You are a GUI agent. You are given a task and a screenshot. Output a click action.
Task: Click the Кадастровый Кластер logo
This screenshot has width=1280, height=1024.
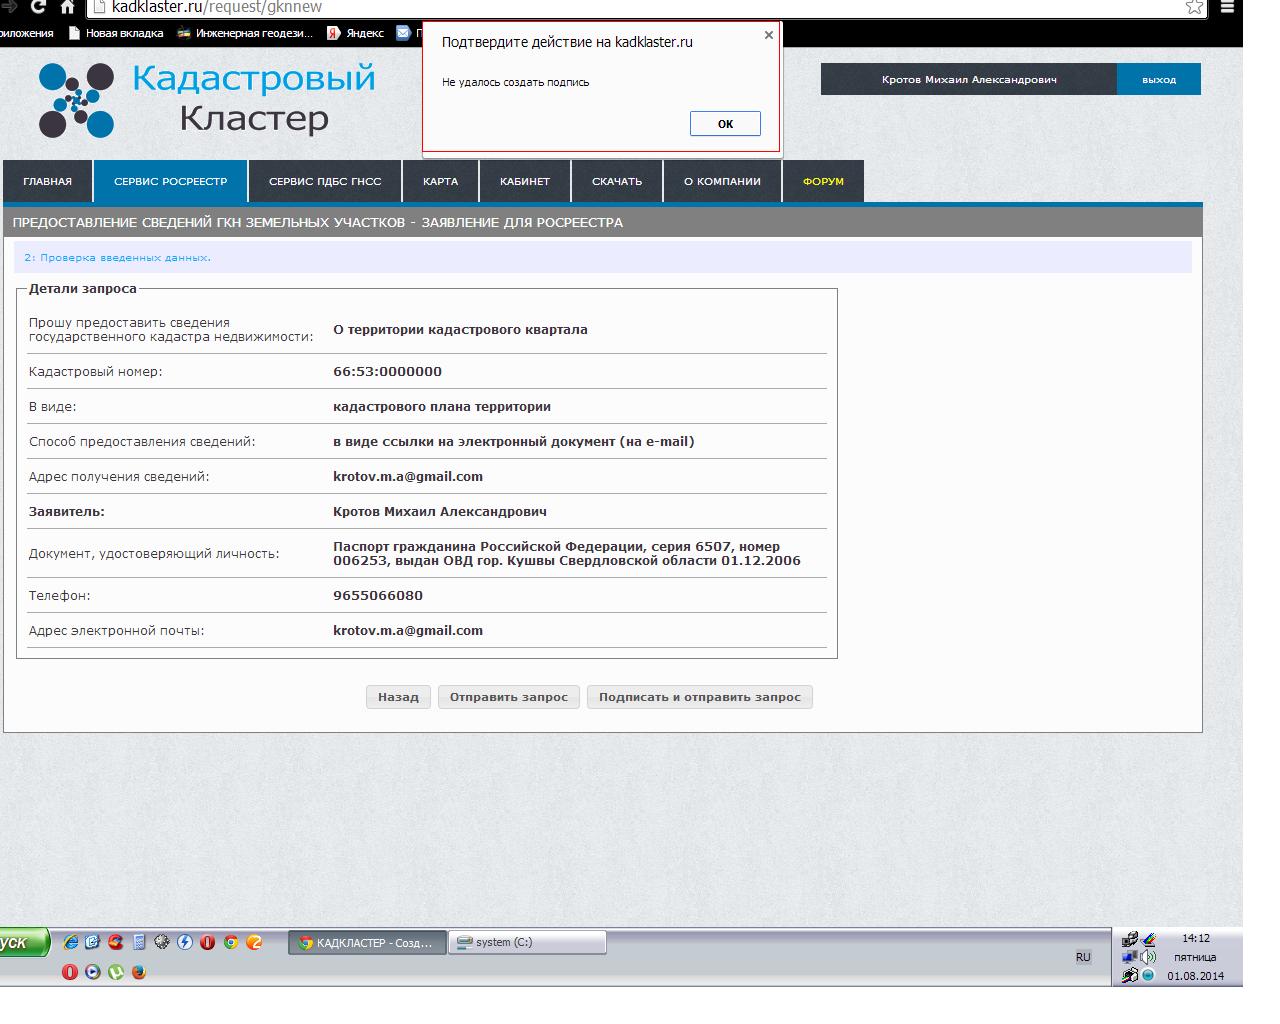click(207, 99)
